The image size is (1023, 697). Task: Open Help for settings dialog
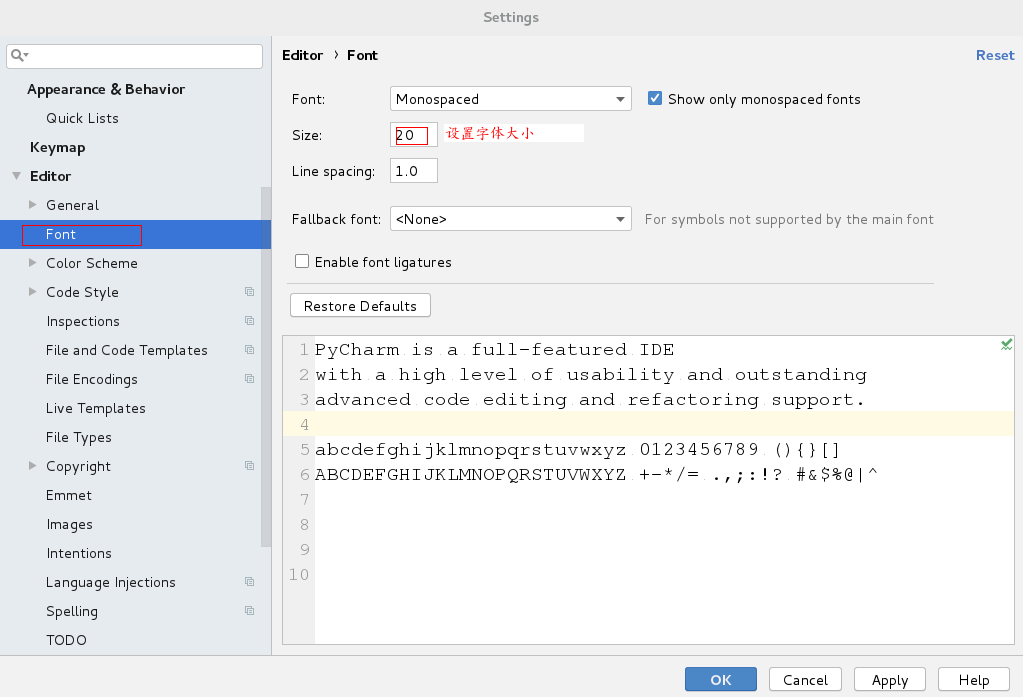click(973, 679)
